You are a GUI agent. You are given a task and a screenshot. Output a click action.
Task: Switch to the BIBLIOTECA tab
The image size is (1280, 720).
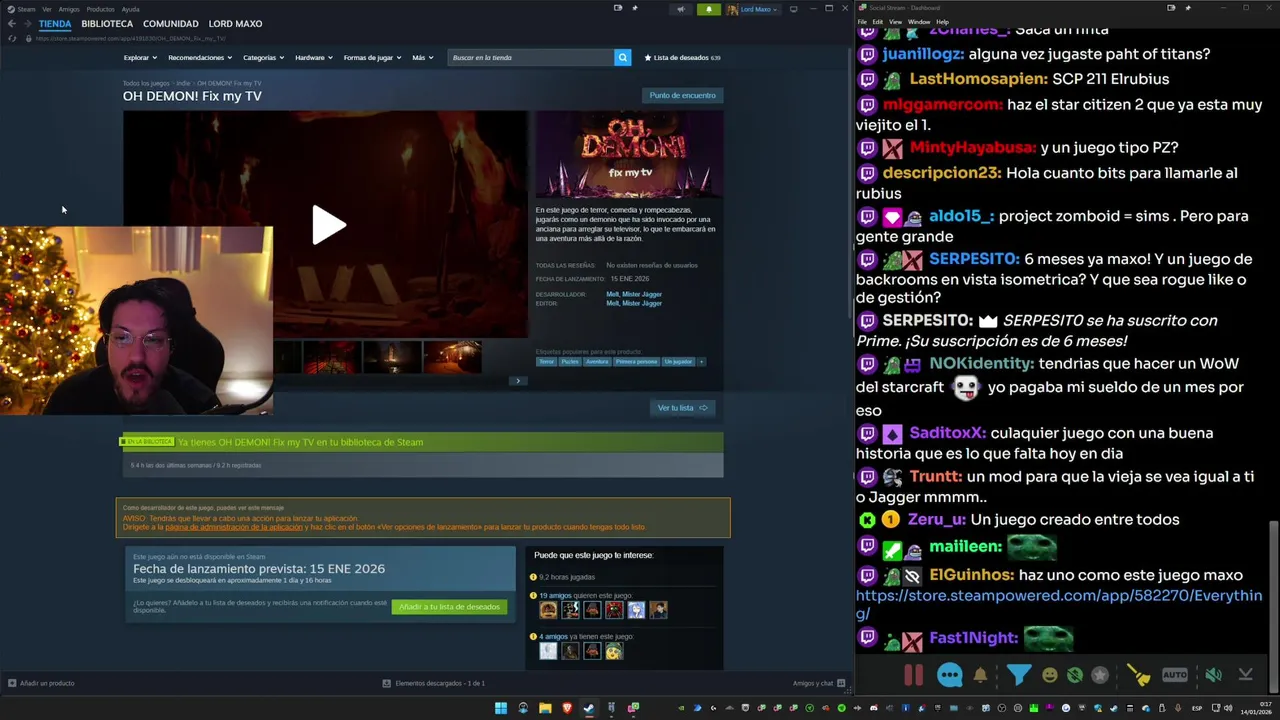click(x=107, y=23)
